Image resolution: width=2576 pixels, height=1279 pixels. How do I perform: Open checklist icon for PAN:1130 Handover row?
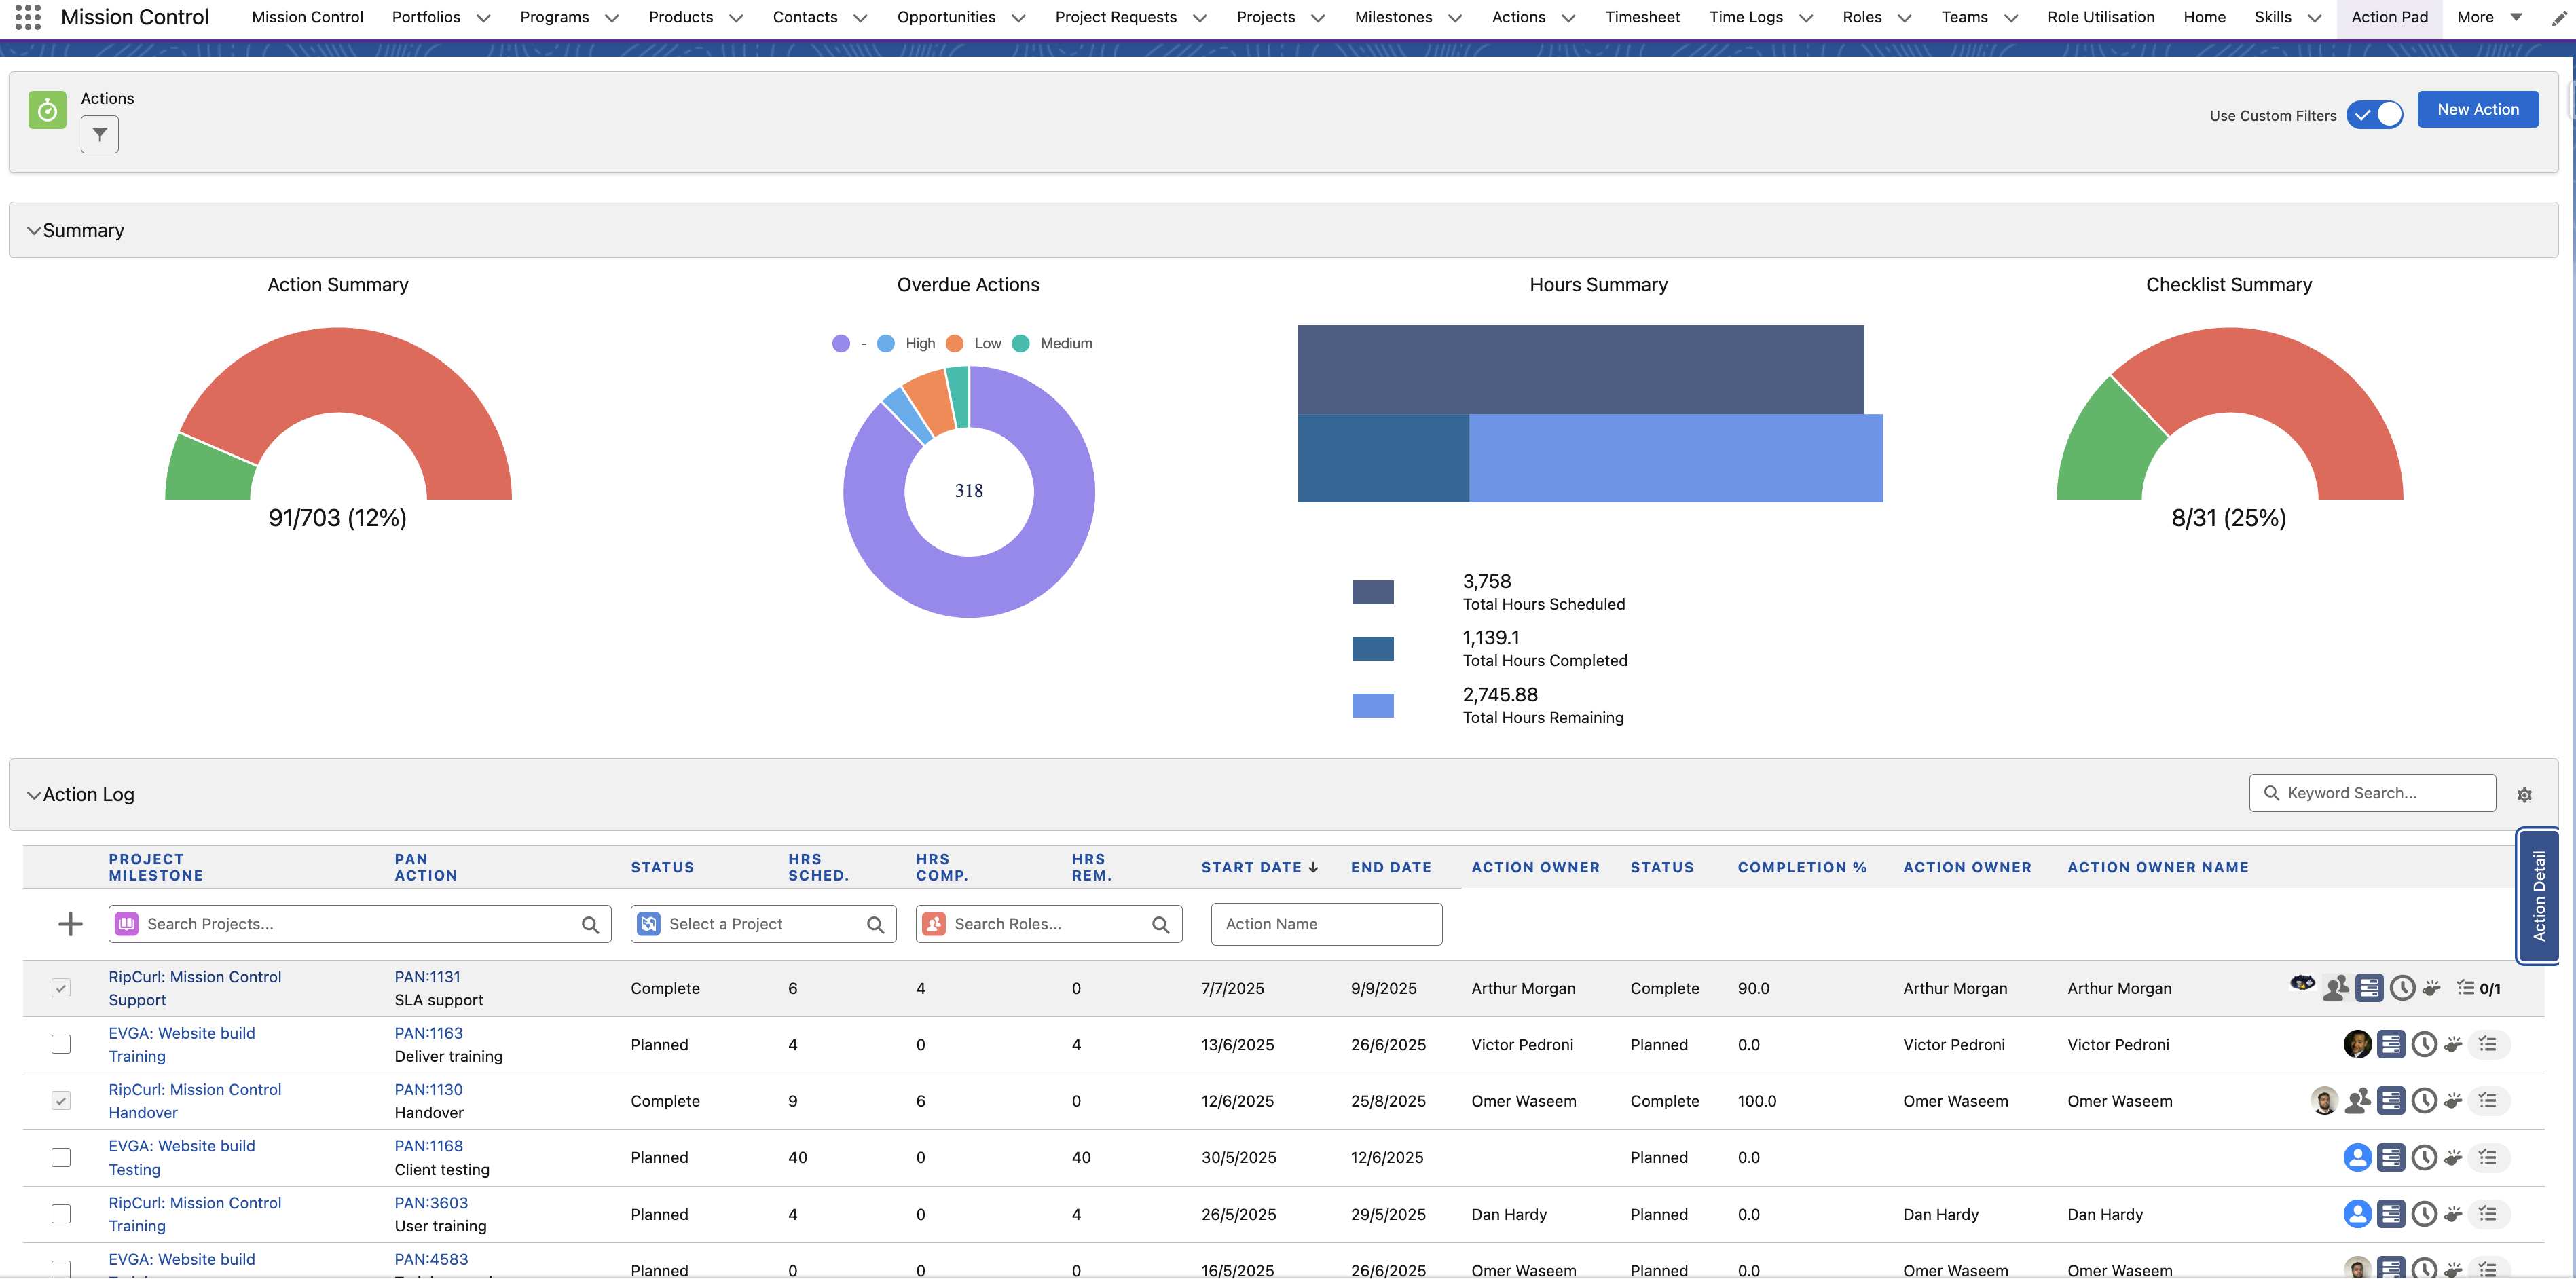pyautogui.click(x=2488, y=1101)
